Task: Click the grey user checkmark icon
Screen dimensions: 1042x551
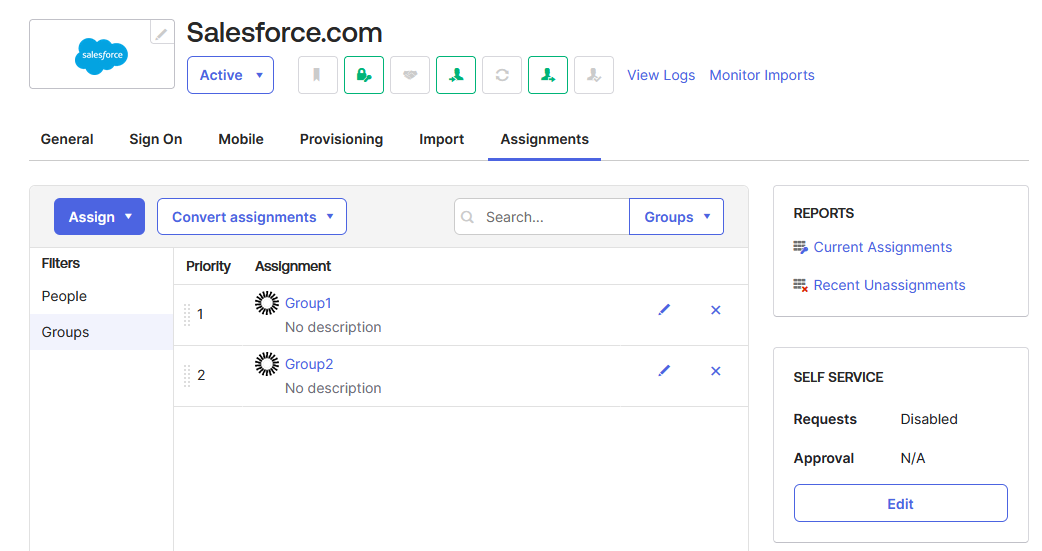Action: click(x=594, y=75)
